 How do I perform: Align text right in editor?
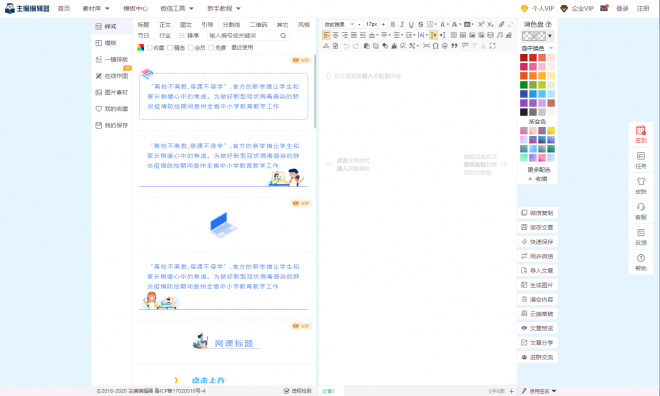pos(345,35)
